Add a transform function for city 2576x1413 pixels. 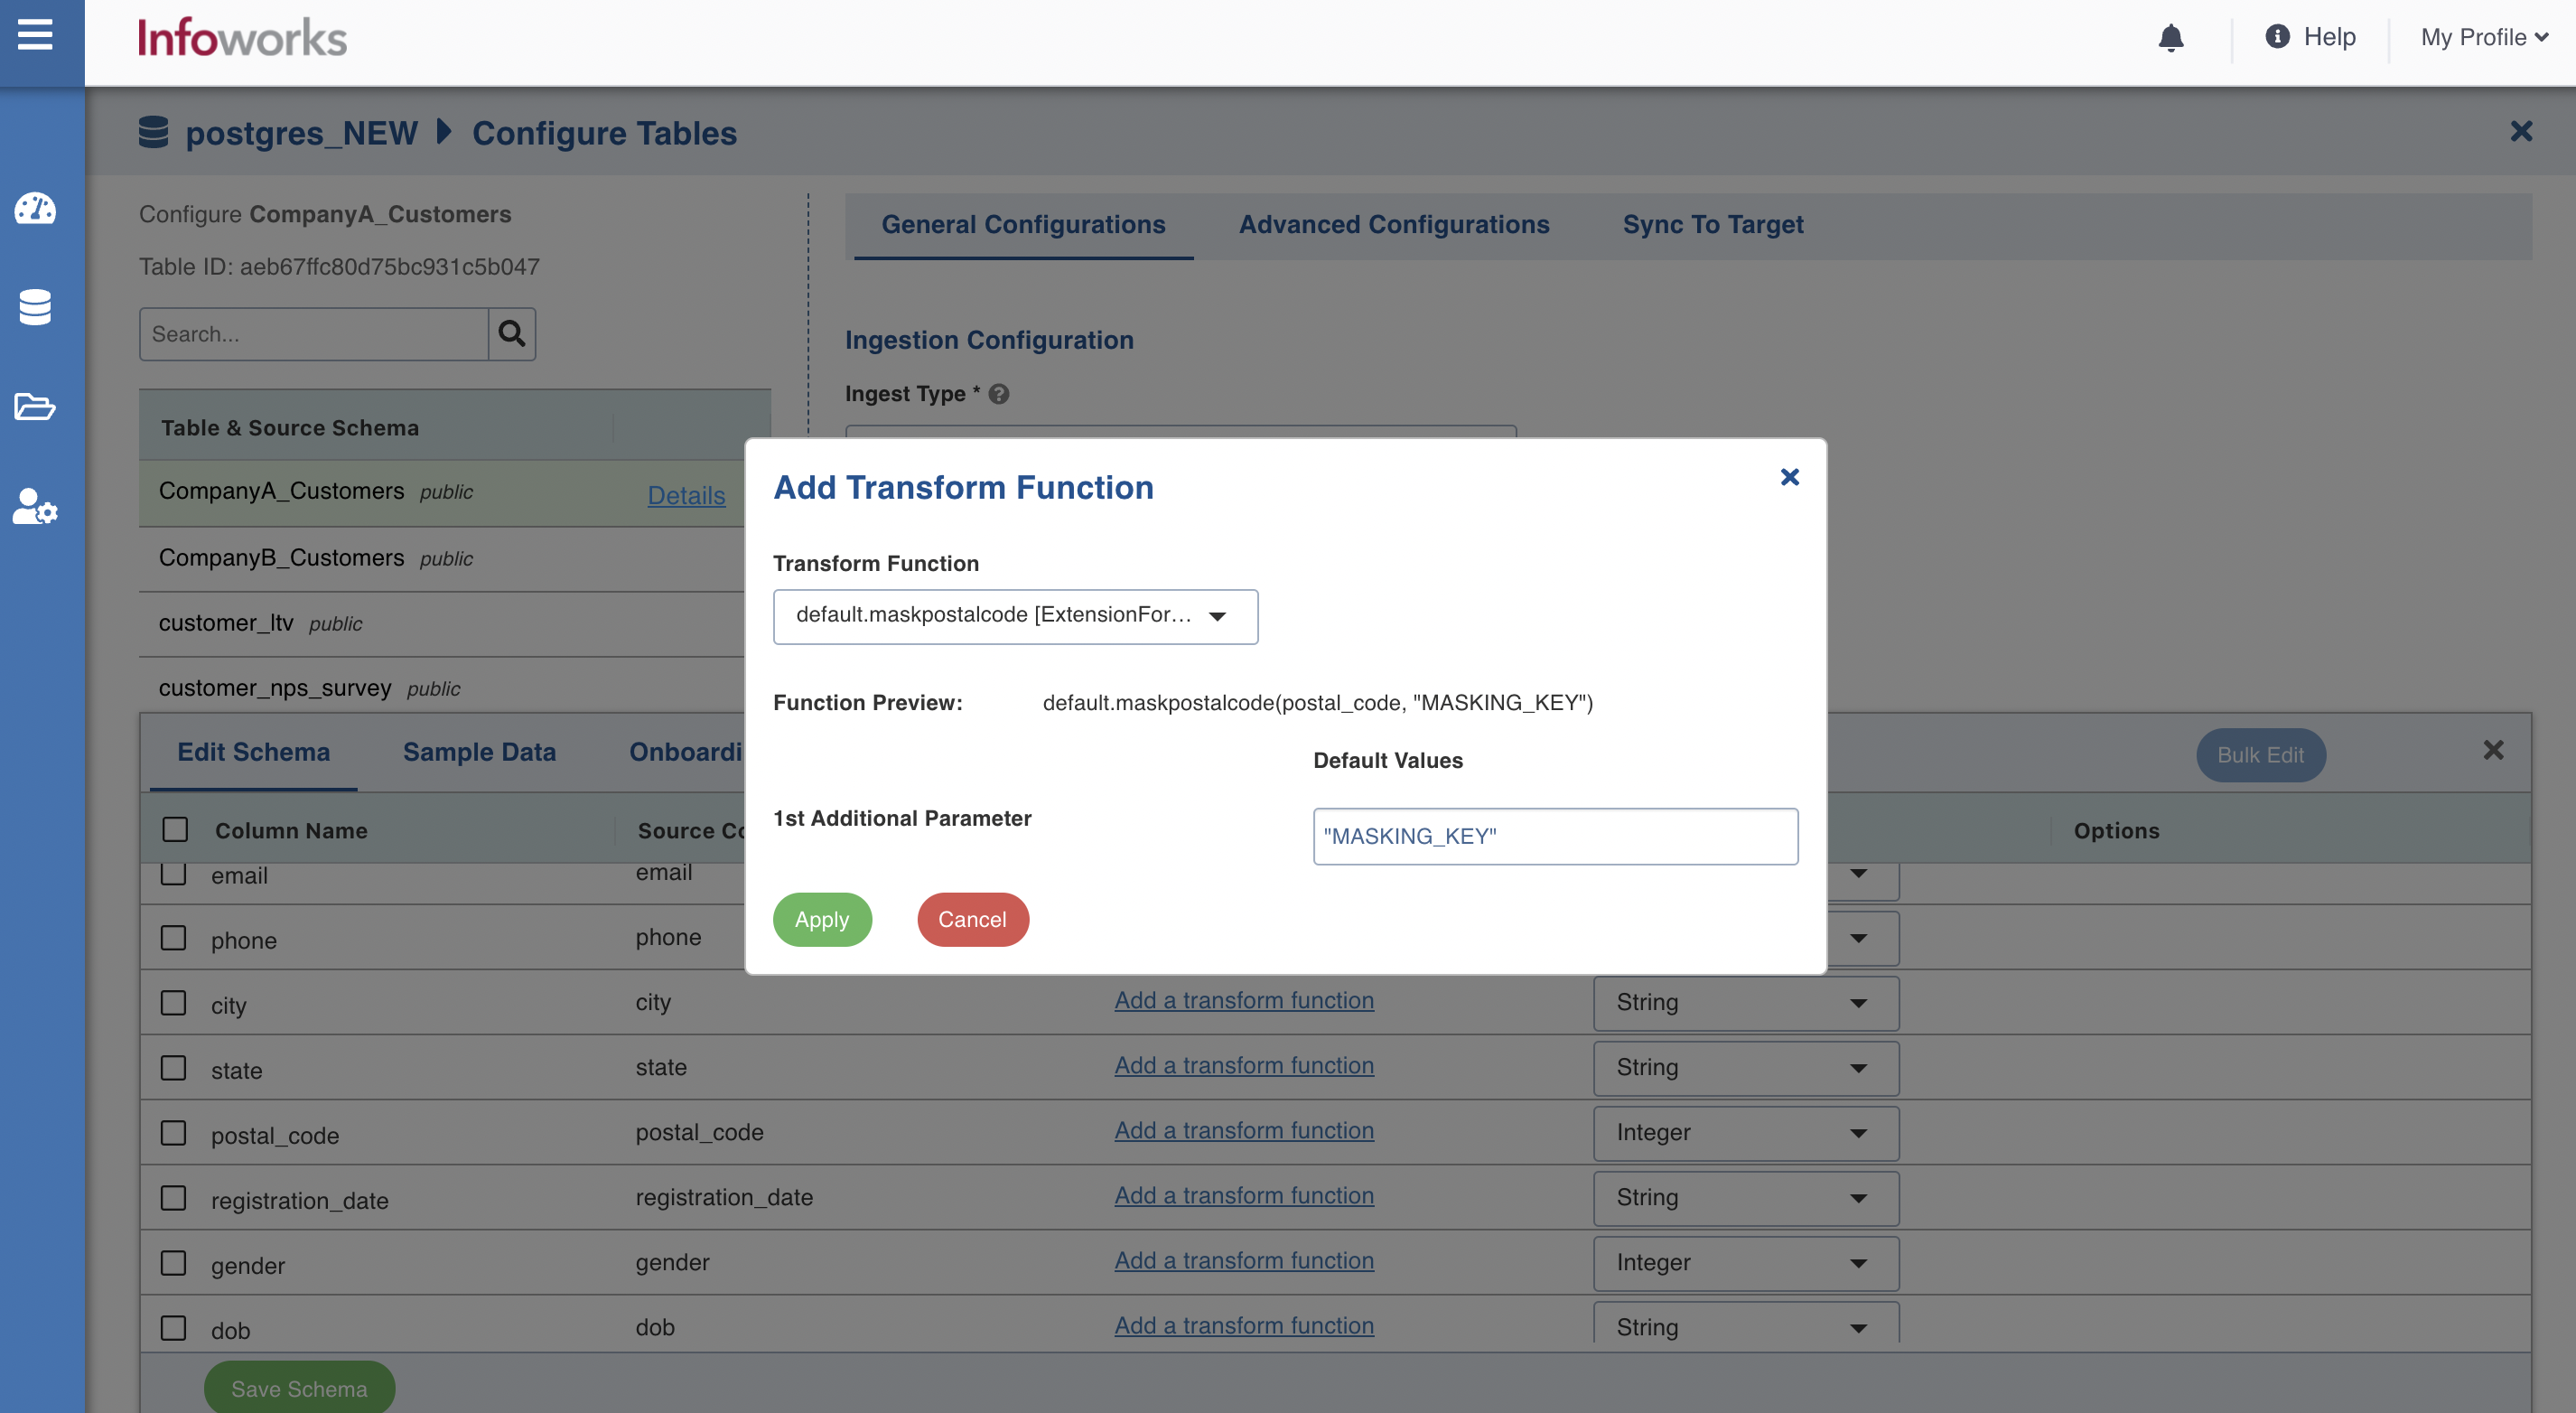coord(1244,1000)
